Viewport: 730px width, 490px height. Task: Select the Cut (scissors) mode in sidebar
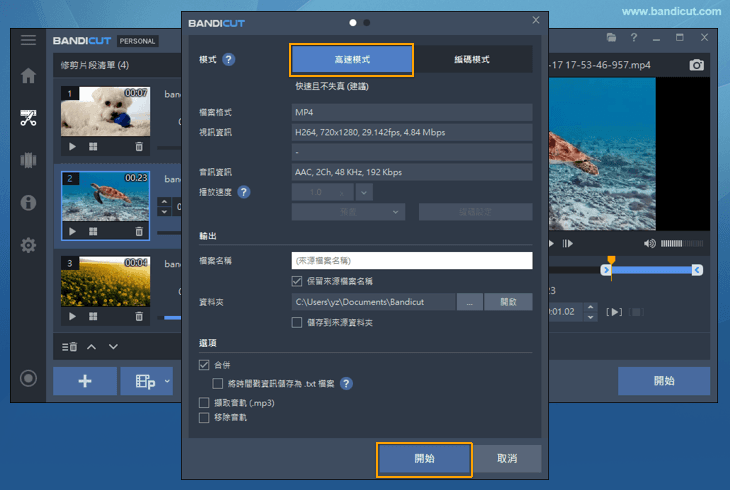click(28, 118)
